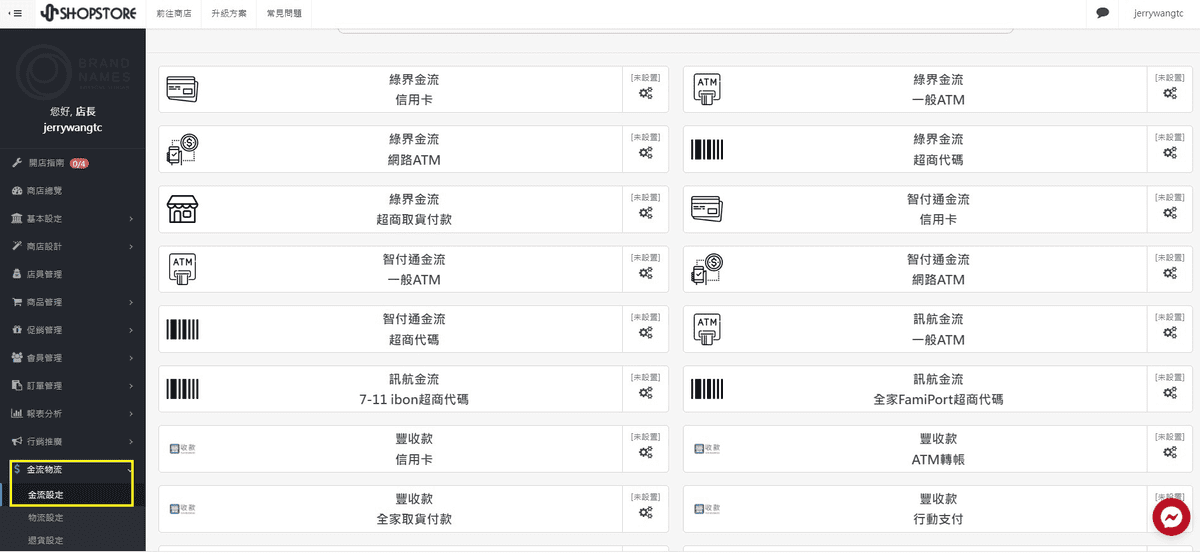
Task: Toggle the sidebar collapse arrow button
Action: [x=15, y=13]
